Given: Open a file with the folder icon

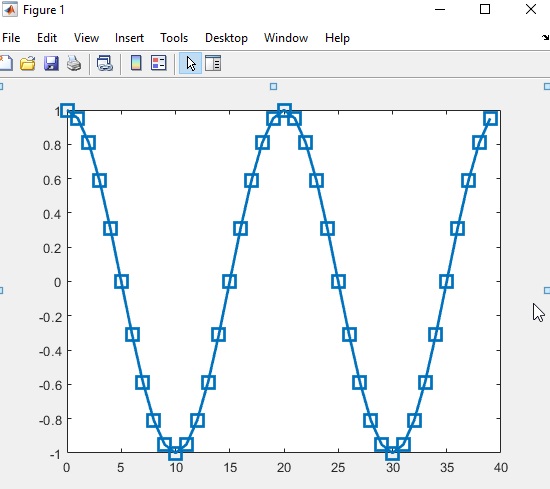Looking at the screenshot, I should point(28,63).
